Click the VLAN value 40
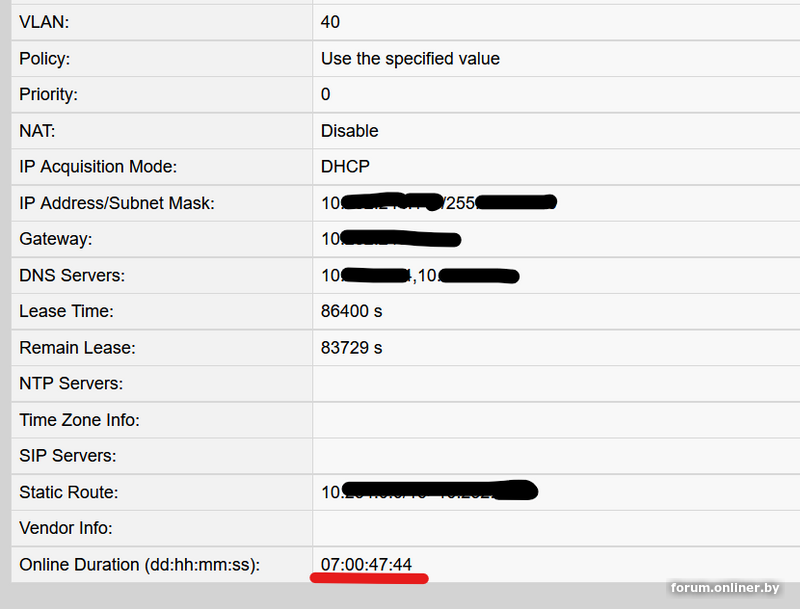 point(330,21)
